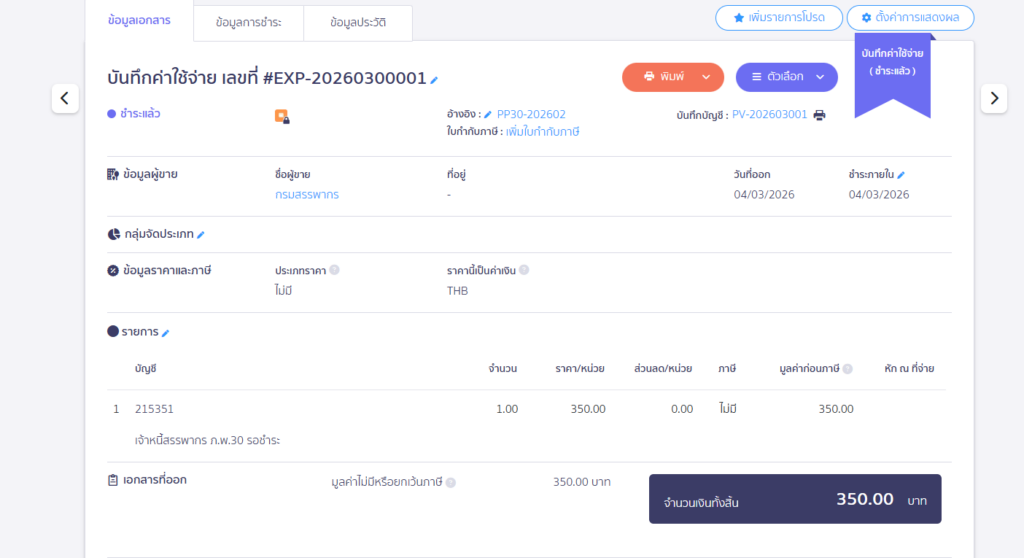This screenshot has width=1024, height=558.
Task: Edit กลุ่มจัดประเภท using its pencil icon
Action: tap(200, 235)
